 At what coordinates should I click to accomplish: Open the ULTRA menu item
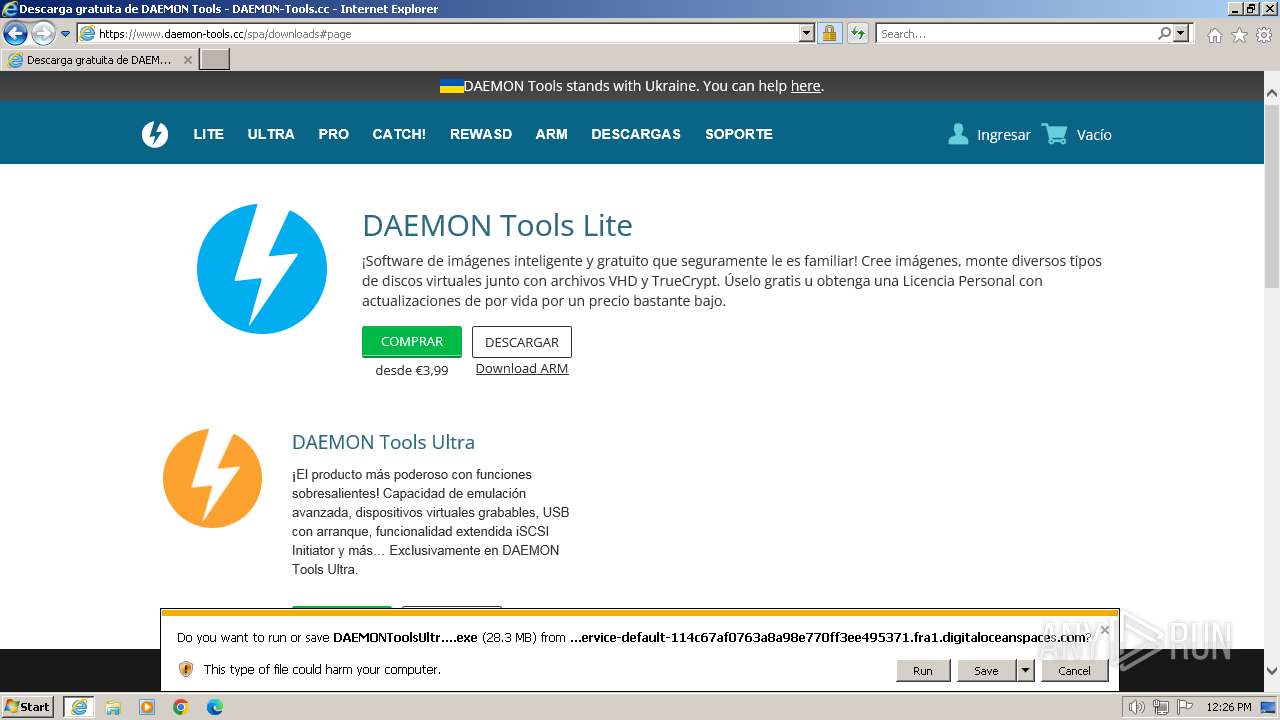click(x=271, y=134)
